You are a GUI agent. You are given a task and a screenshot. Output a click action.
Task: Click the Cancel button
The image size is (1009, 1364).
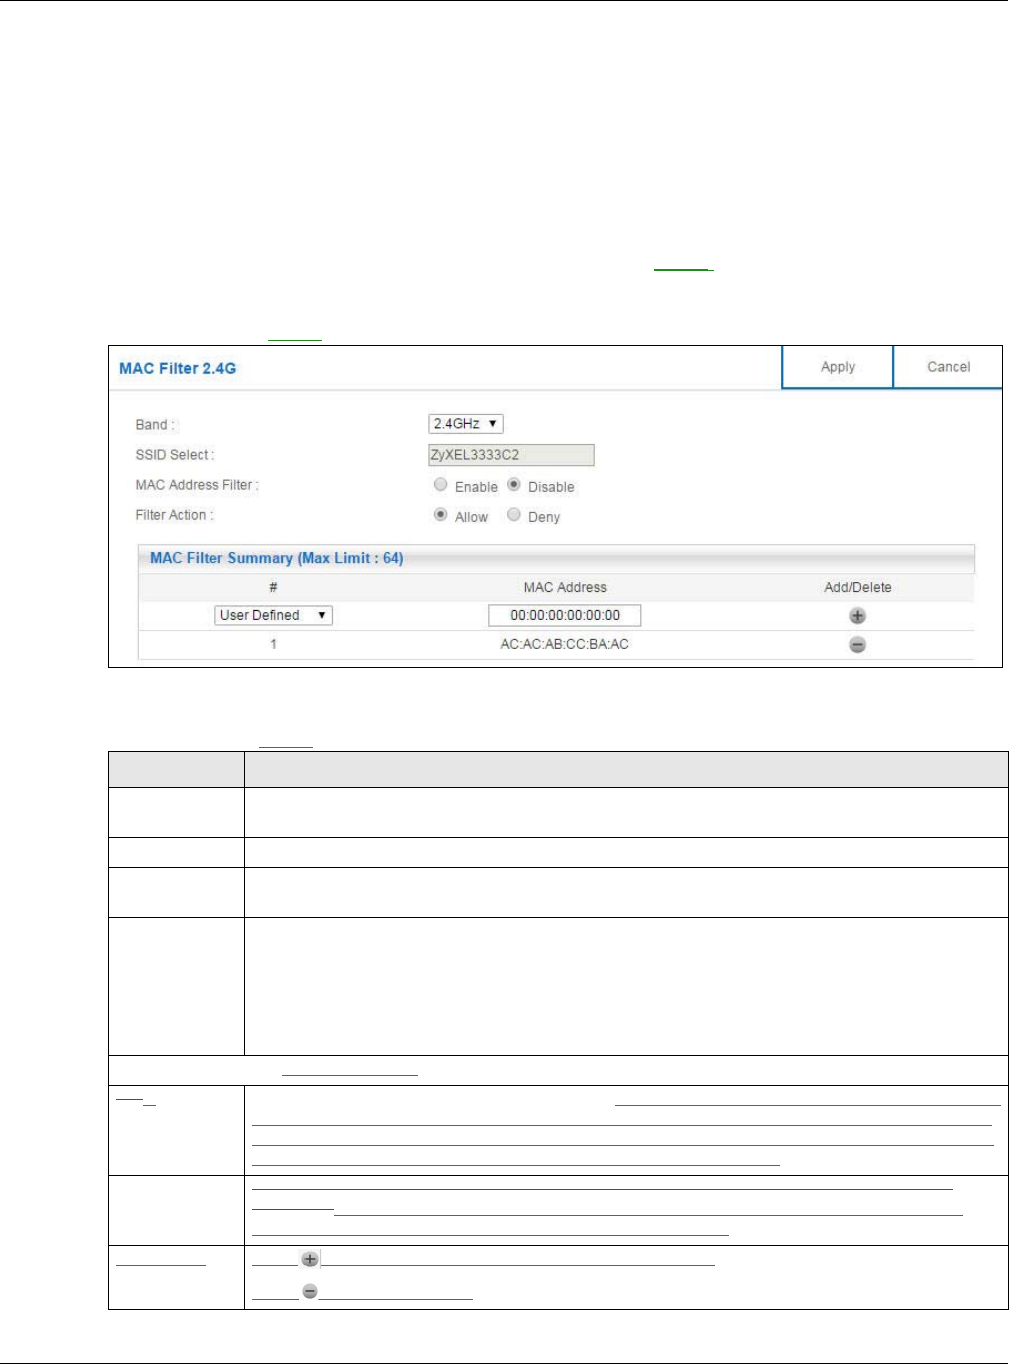(948, 367)
